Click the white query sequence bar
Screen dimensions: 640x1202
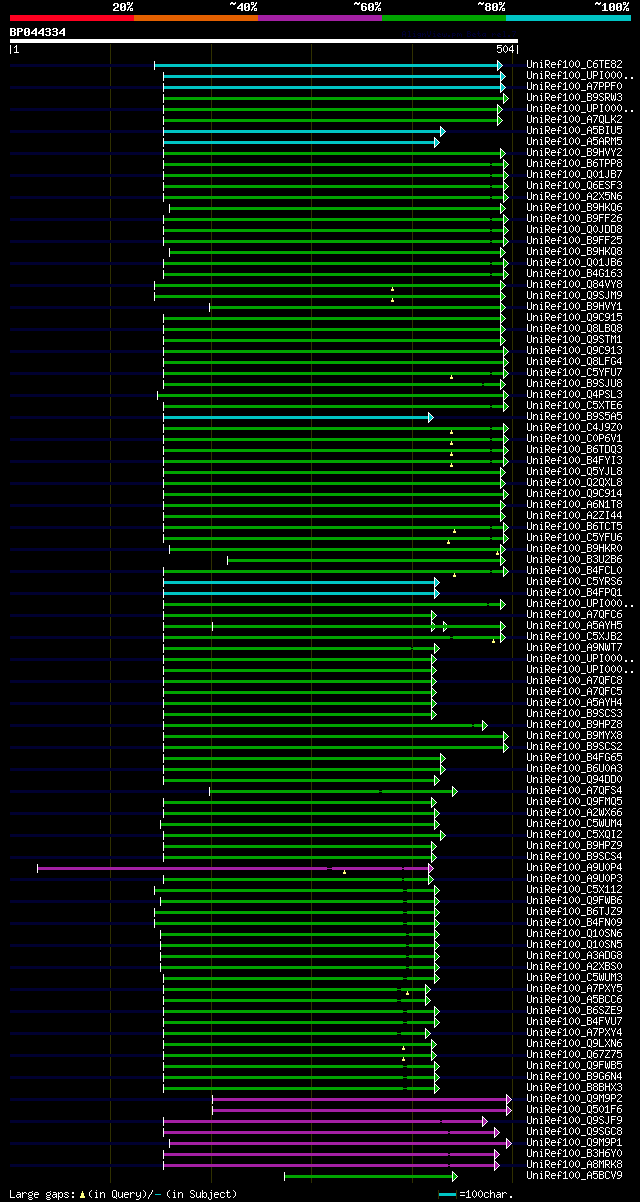point(264,41)
